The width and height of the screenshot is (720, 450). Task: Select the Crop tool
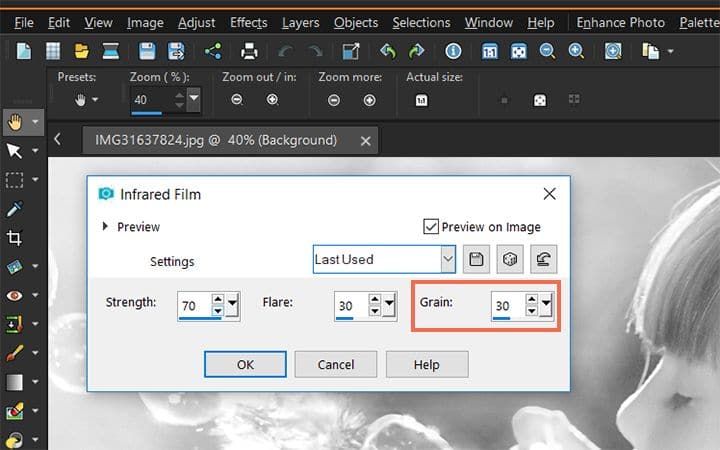[x=14, y=237]
